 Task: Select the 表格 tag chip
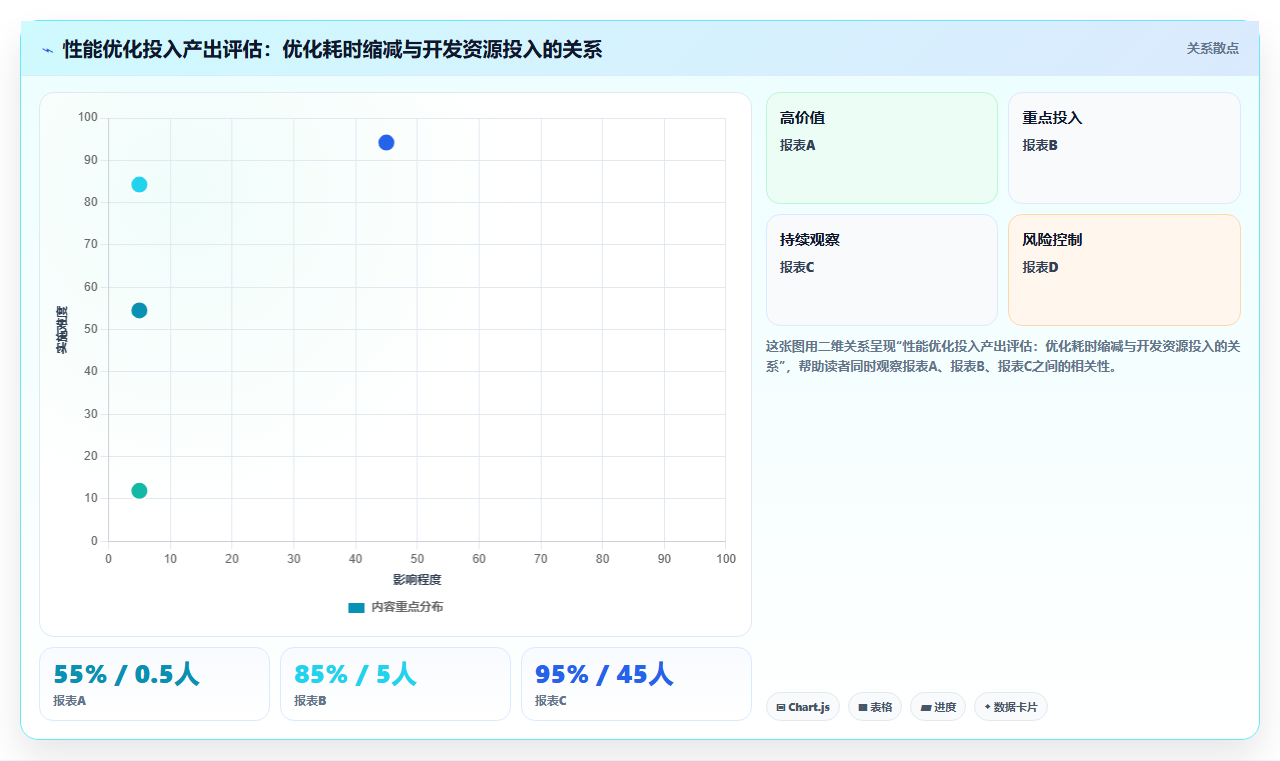(x=875, y=707)
